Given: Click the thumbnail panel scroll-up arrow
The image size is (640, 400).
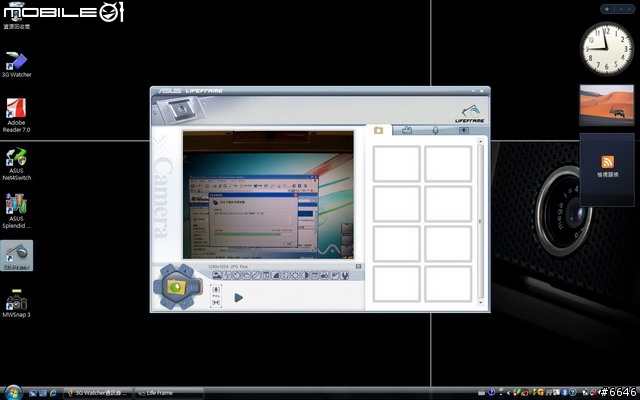Looking at the screenshot, I should click(x=480, y=141).
